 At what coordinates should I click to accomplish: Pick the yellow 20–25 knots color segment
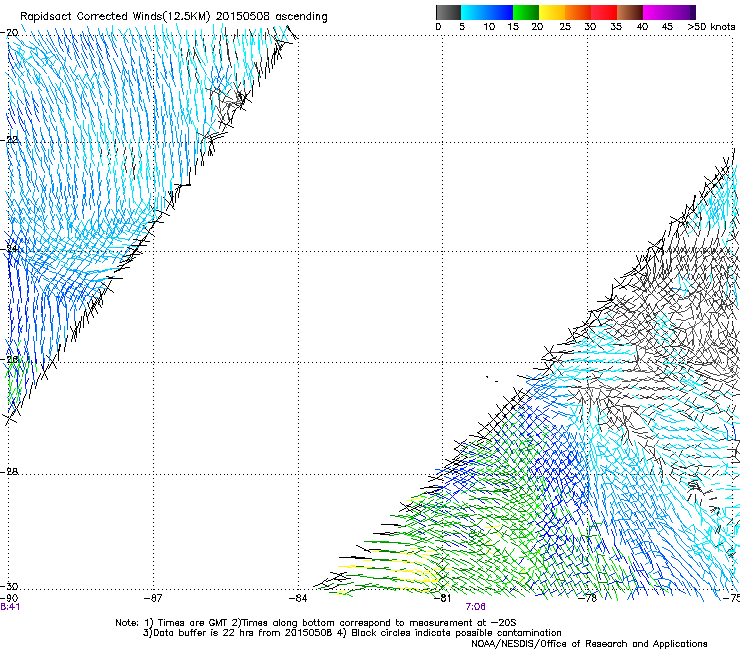tap(552, 12)
